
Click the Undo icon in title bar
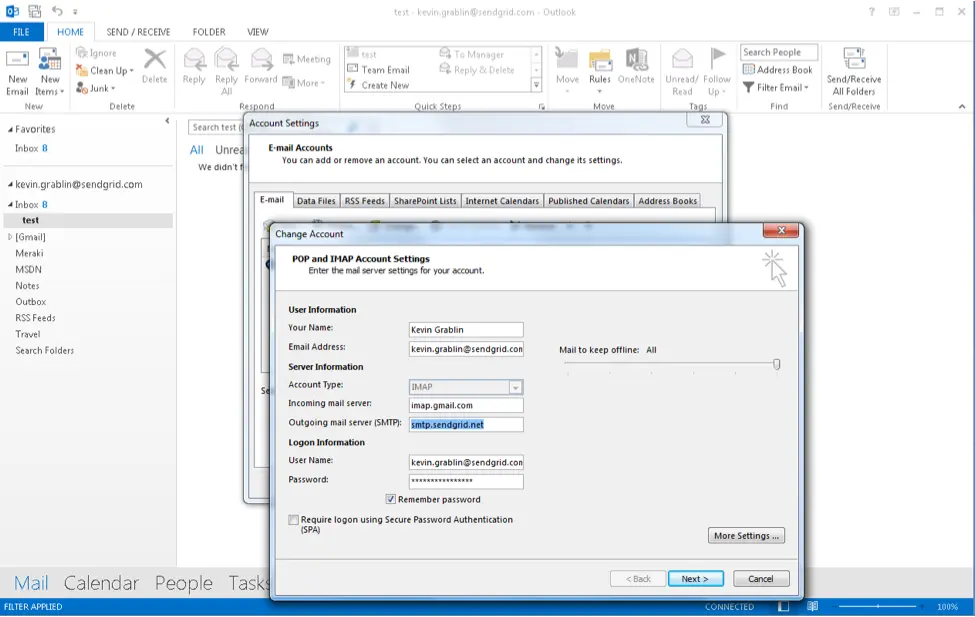click(57, 11)
